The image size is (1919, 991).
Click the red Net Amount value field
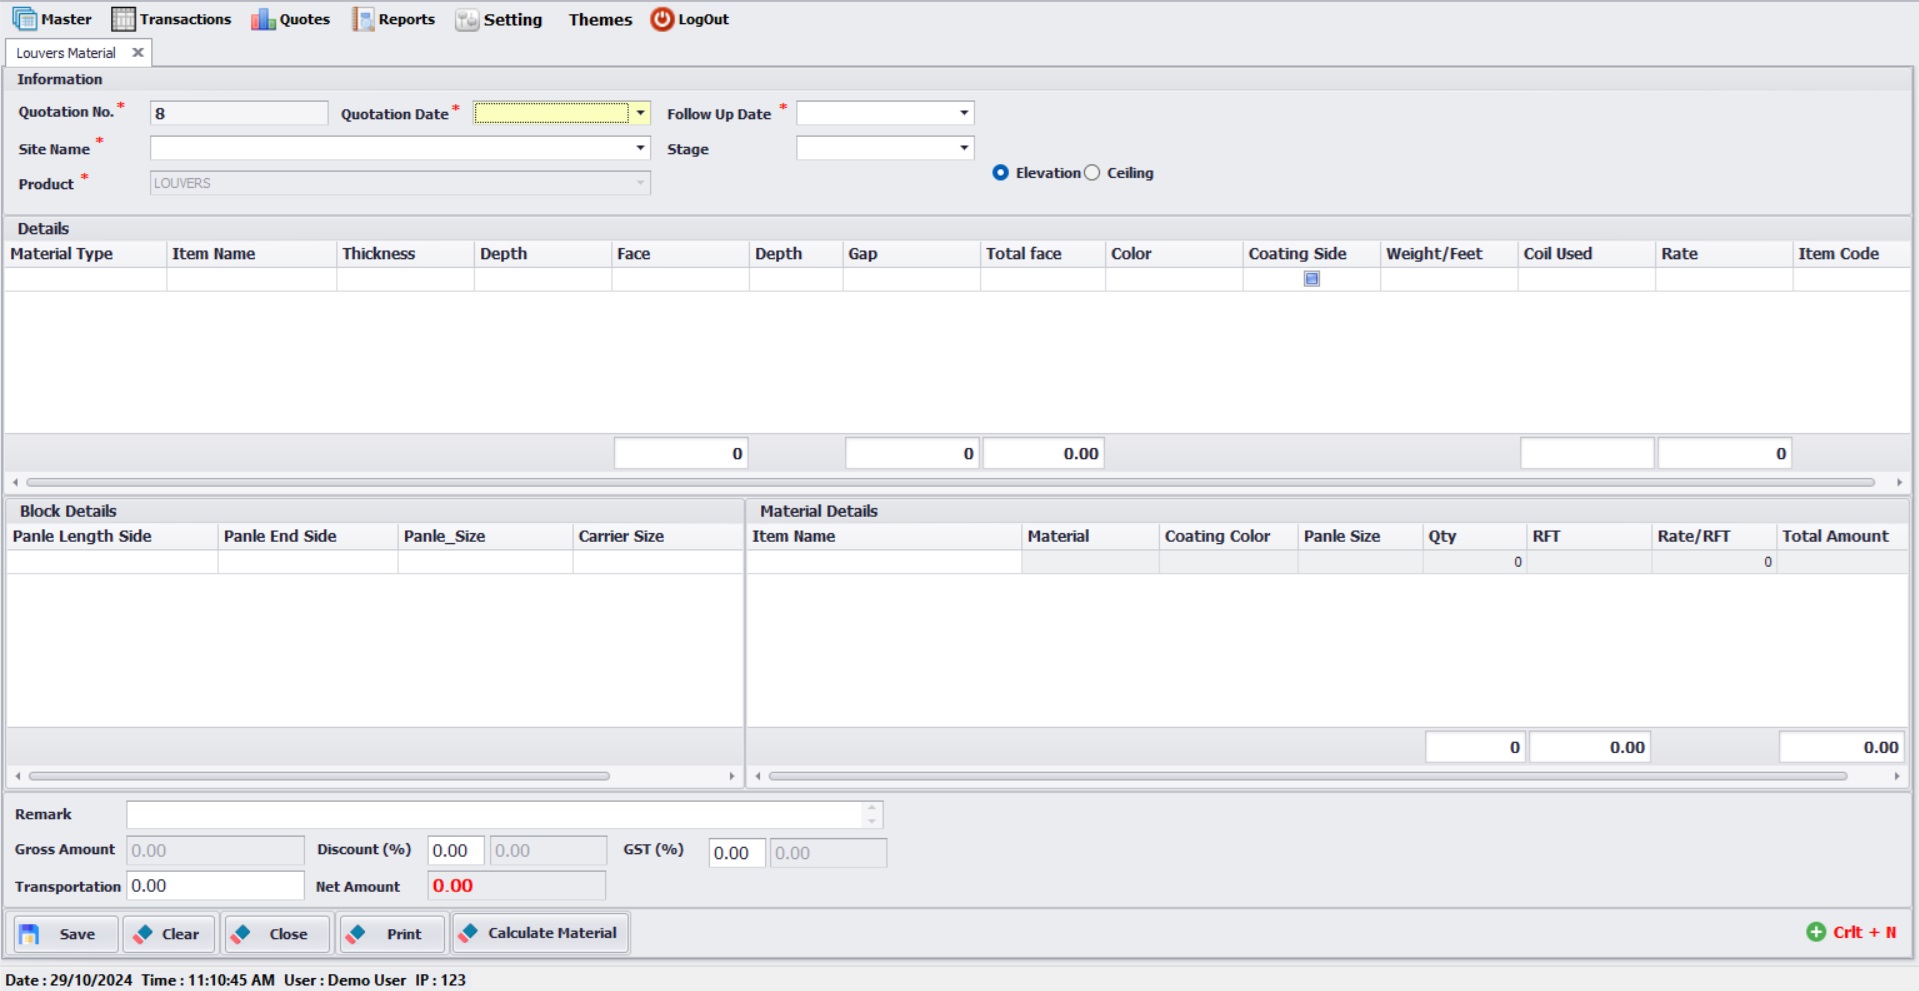tap(516, 886)
